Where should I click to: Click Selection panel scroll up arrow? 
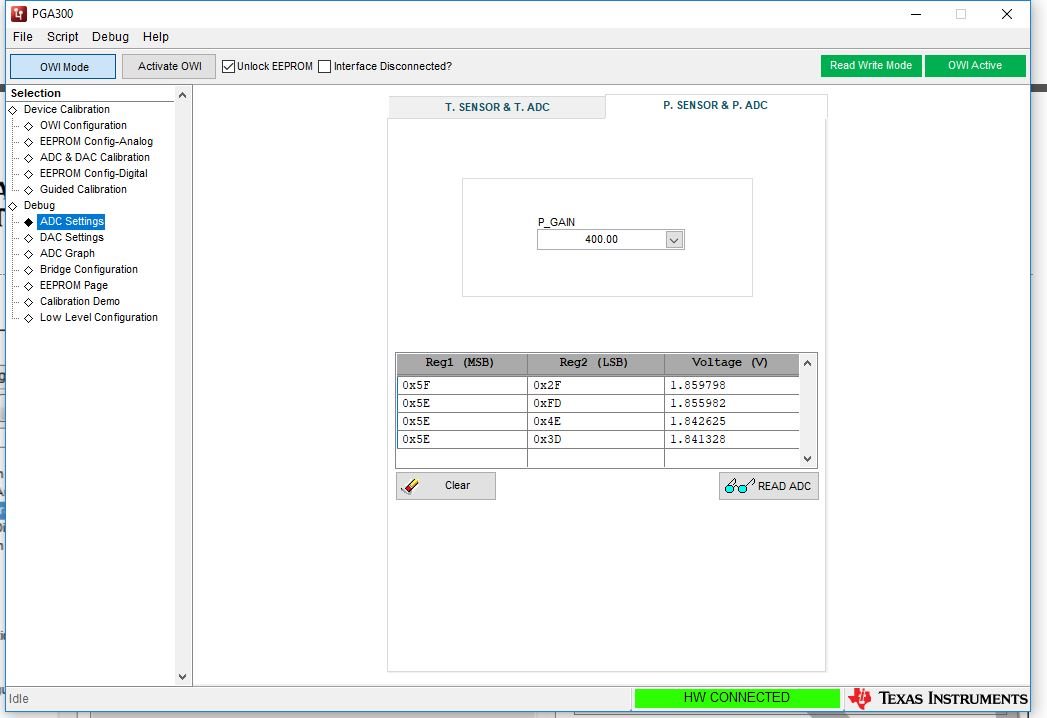[x=182, y=95]
